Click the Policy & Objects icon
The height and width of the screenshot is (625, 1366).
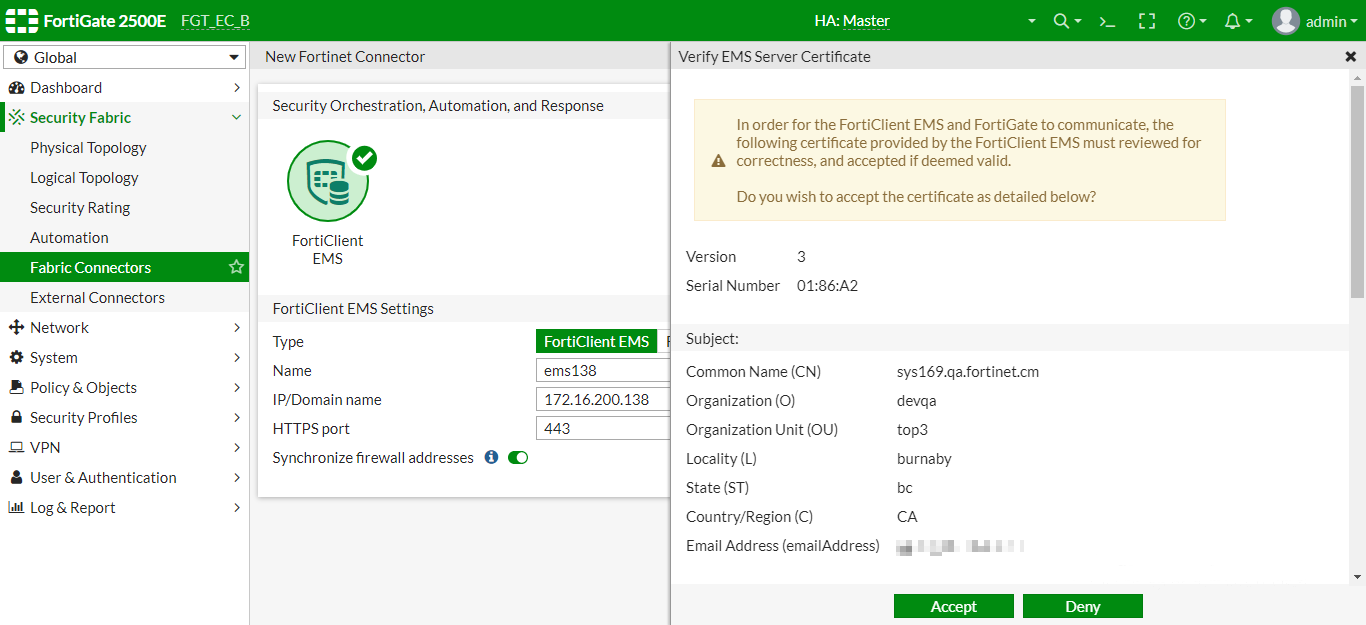pyautogui.click(x=16, y=388)
